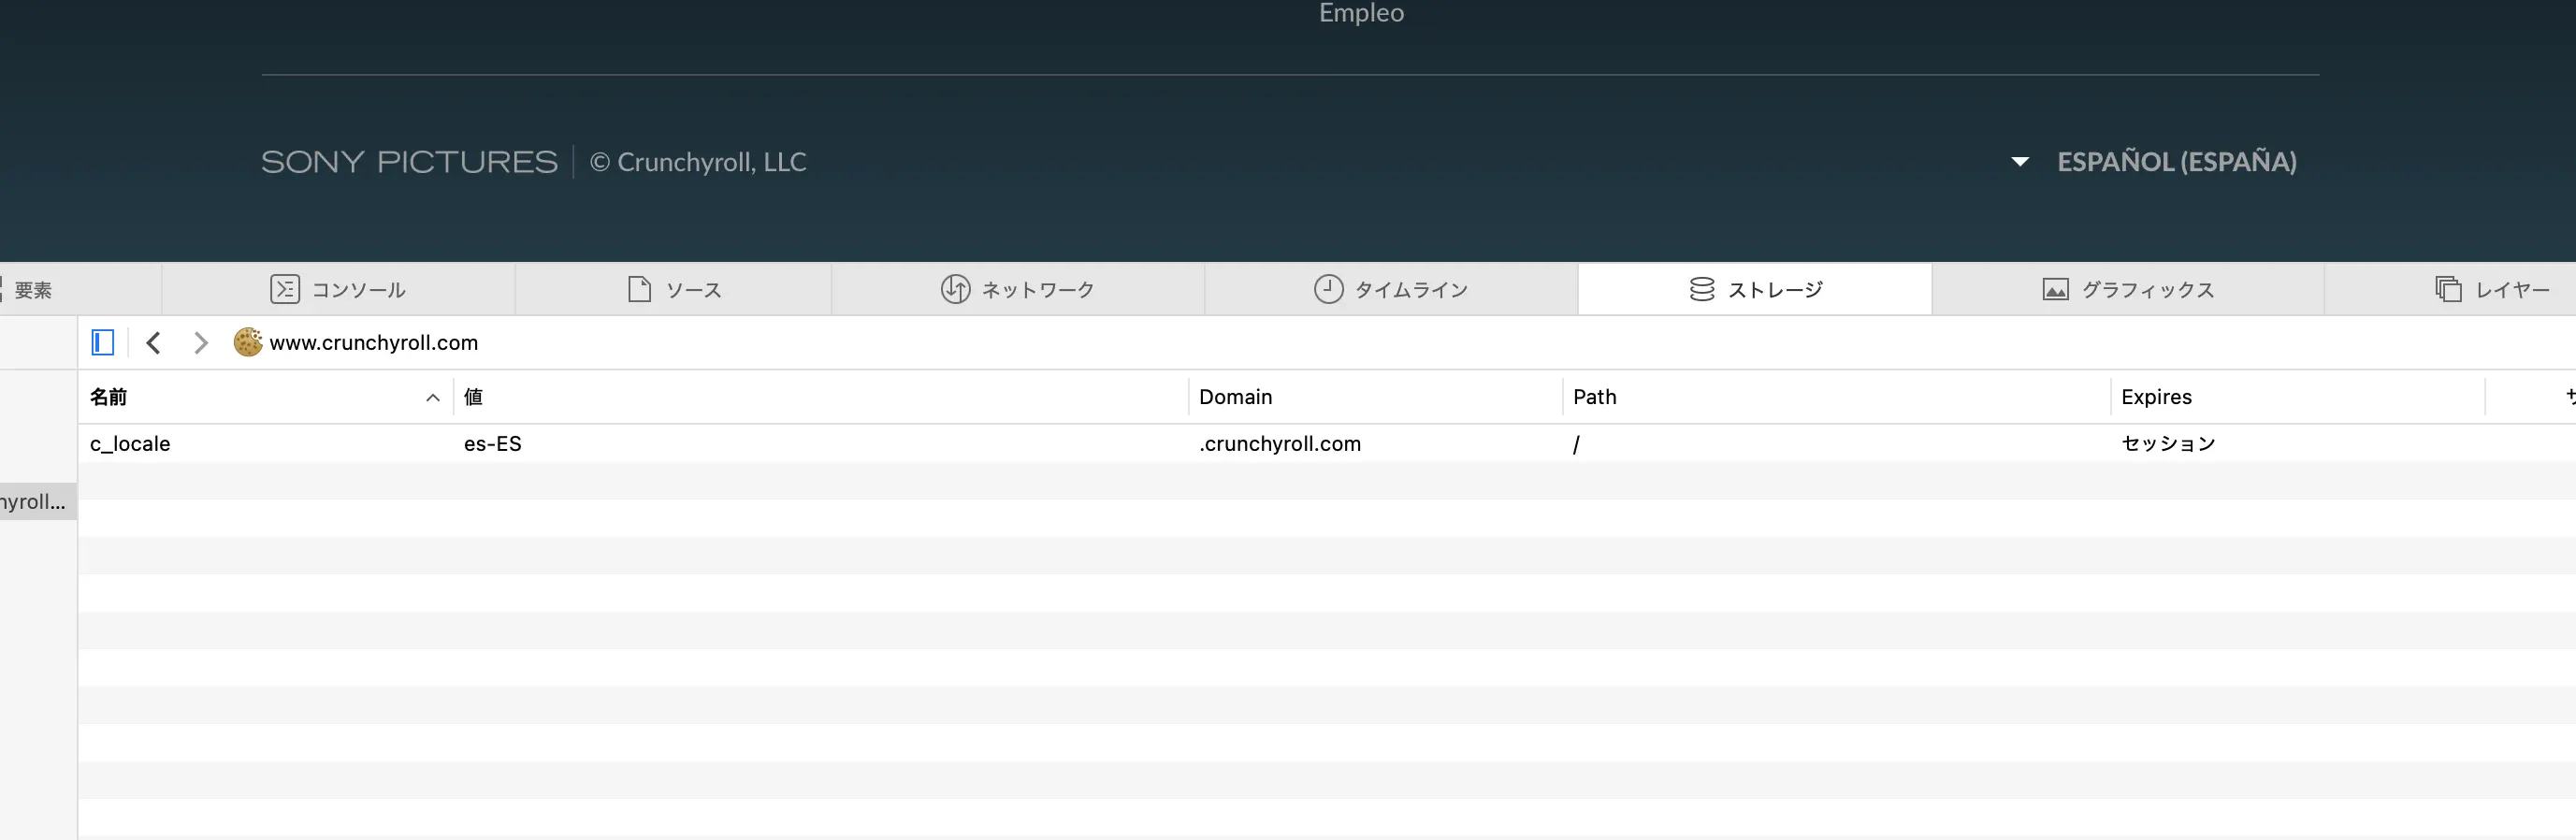Image resolution: width=2576 pixels, height=840 pixels.
Task: Click the © Crunchyroll, LLC text
Action: (x=698, y=162)
